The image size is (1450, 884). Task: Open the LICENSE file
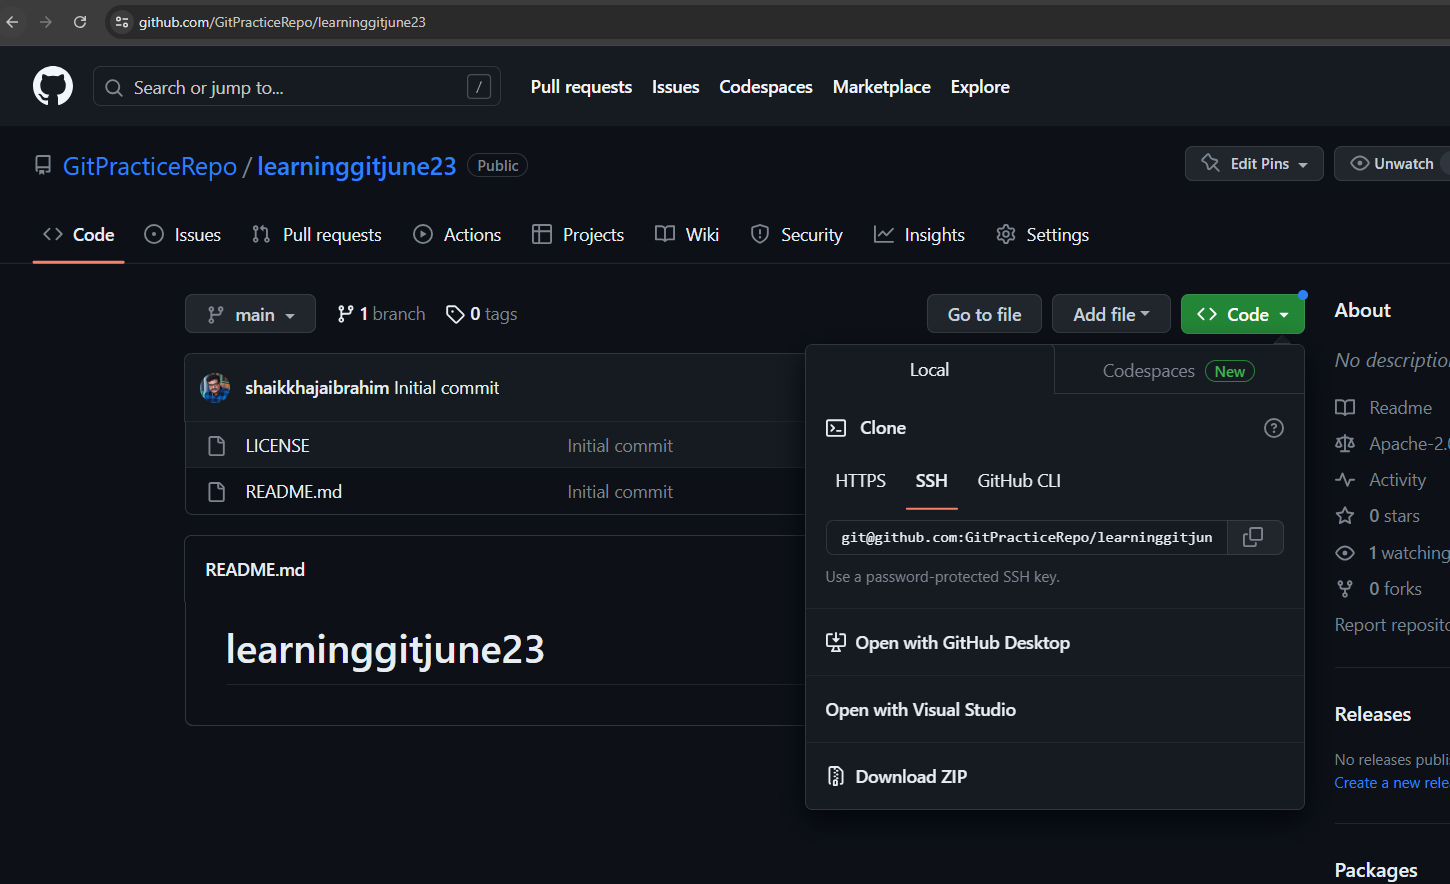(277, 446)
